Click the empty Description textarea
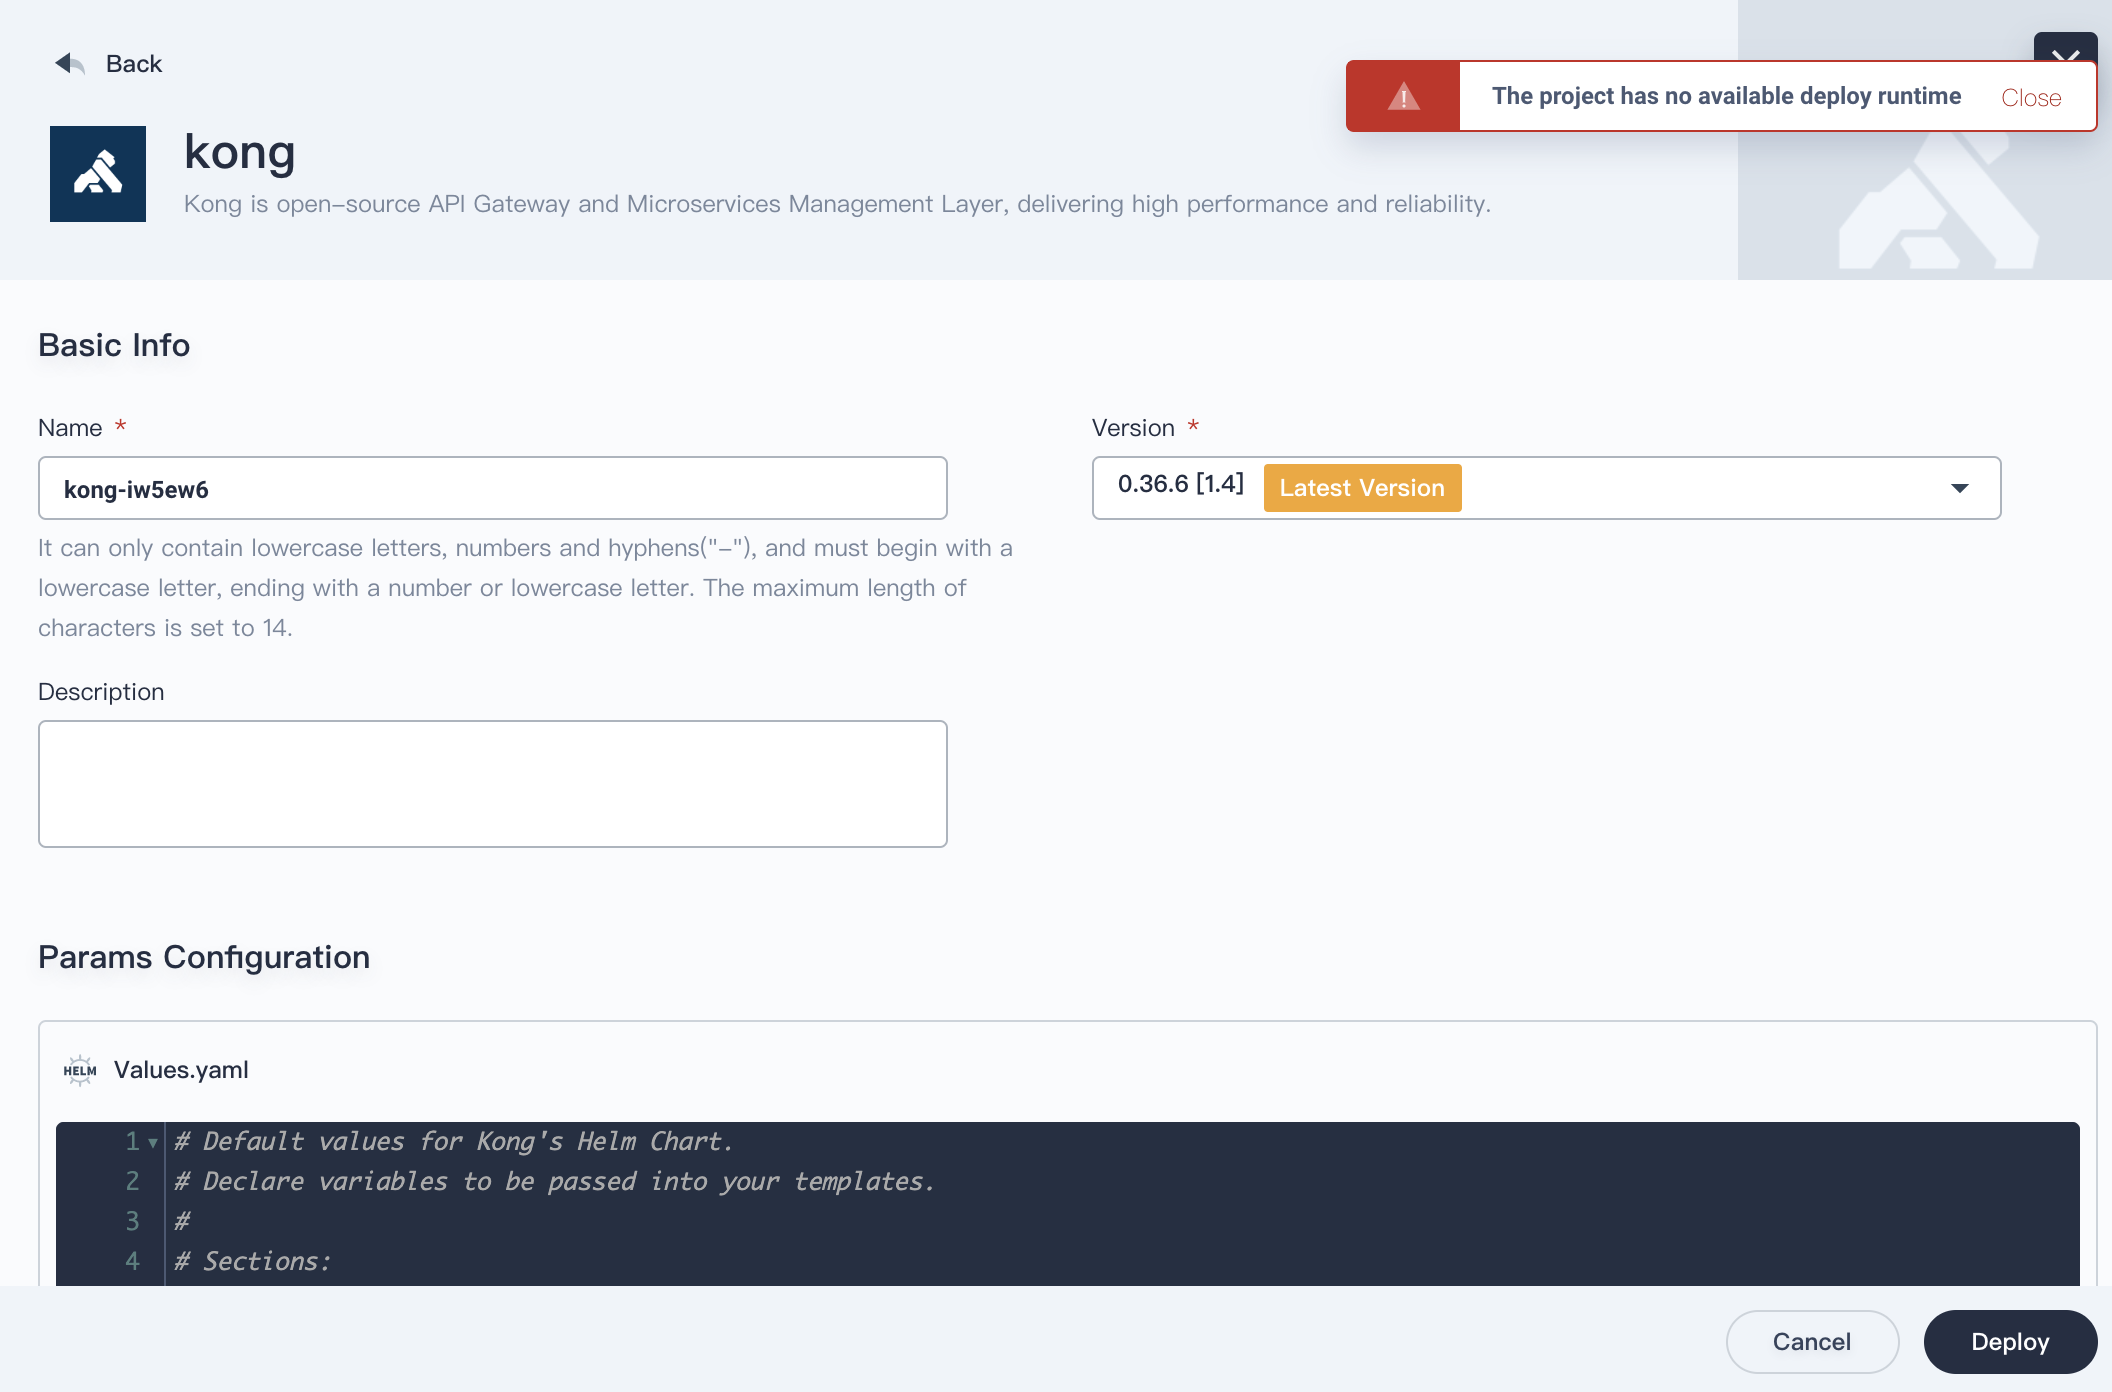Viewport: 2112px width, 1392px height. pyautogui.click(x=491, y=783)
